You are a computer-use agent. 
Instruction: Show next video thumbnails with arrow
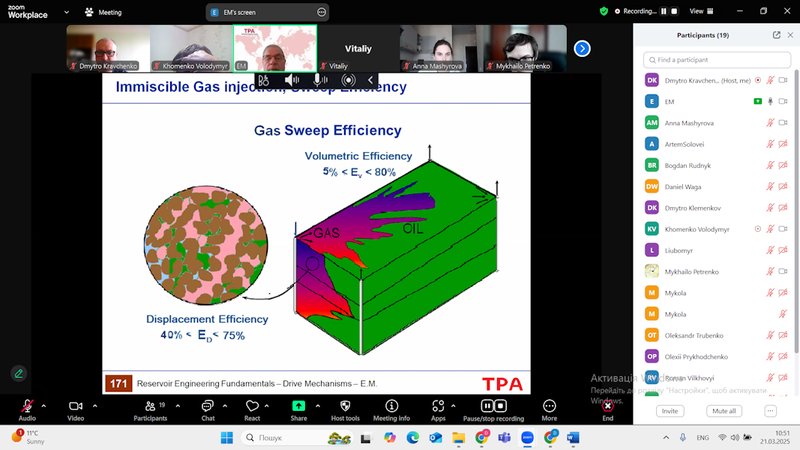click(582, 48)
